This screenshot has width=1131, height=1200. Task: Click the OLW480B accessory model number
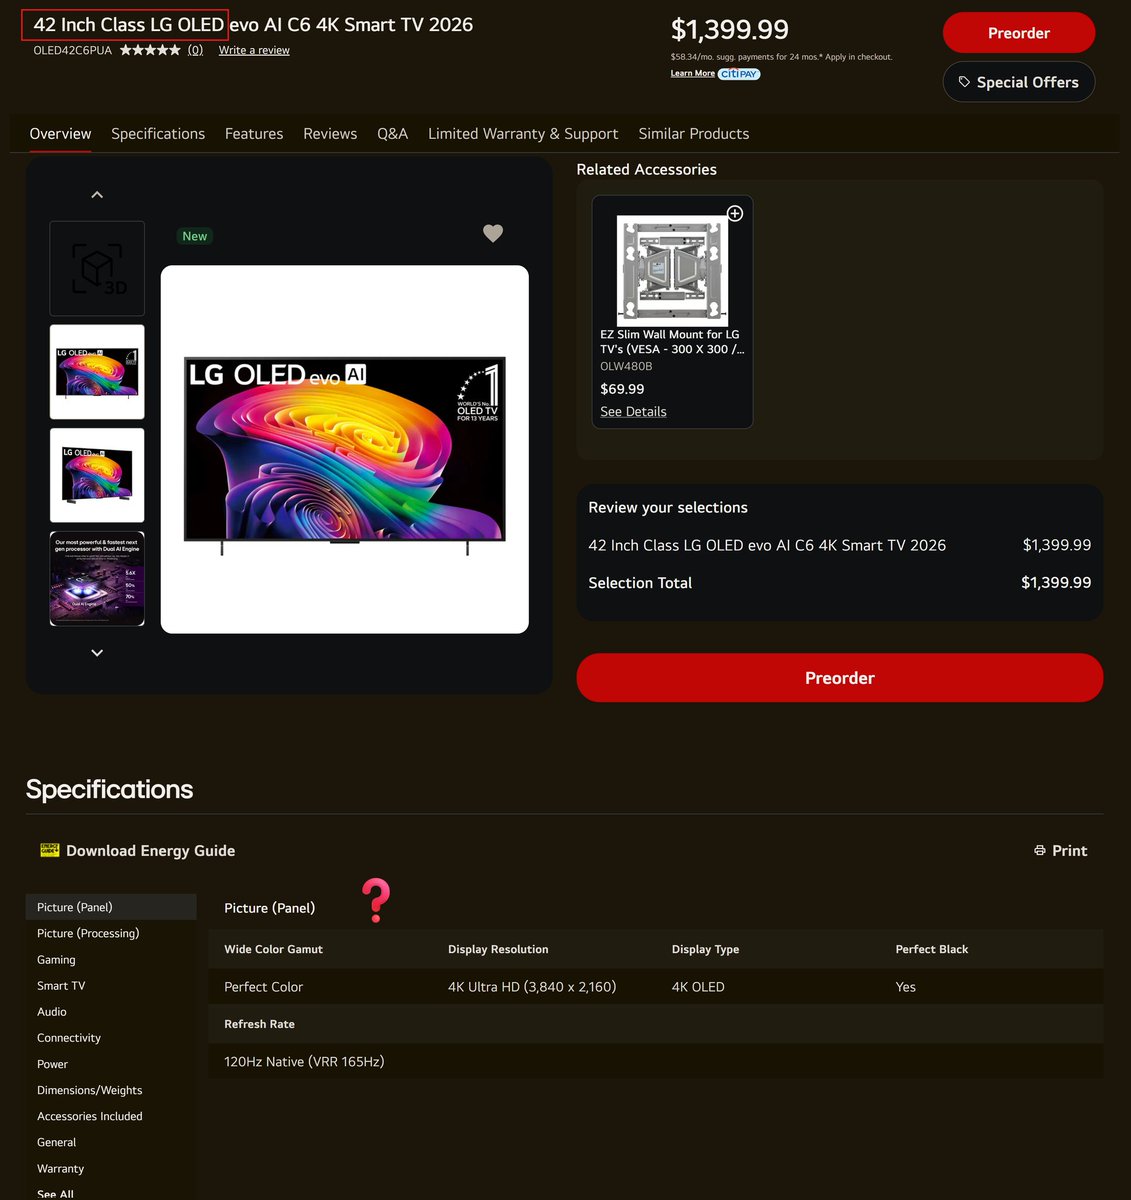point(626,366)
